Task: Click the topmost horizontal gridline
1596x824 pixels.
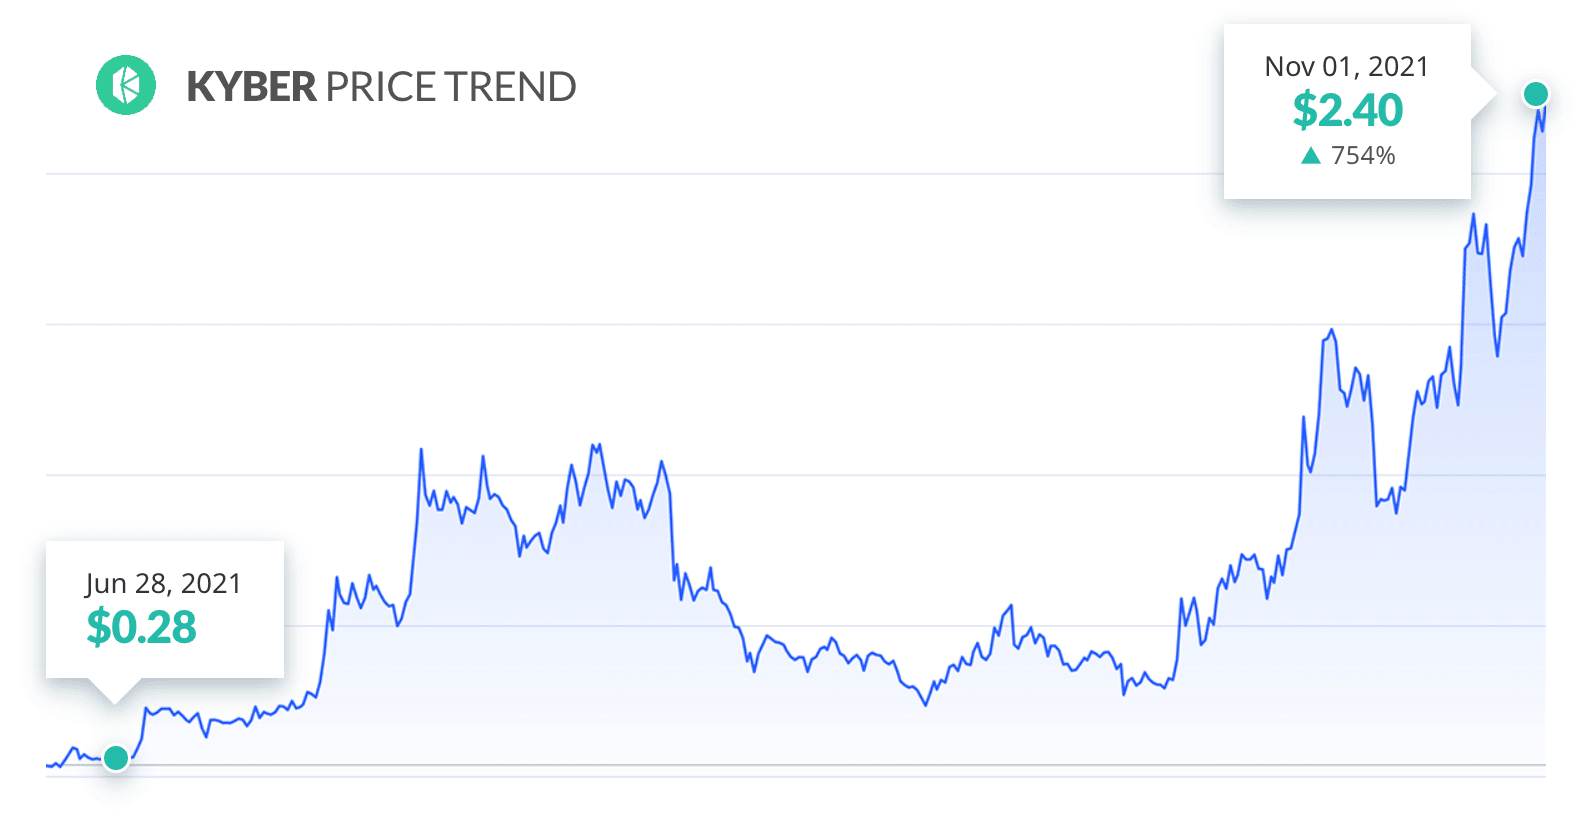Action: click(635, 174)
